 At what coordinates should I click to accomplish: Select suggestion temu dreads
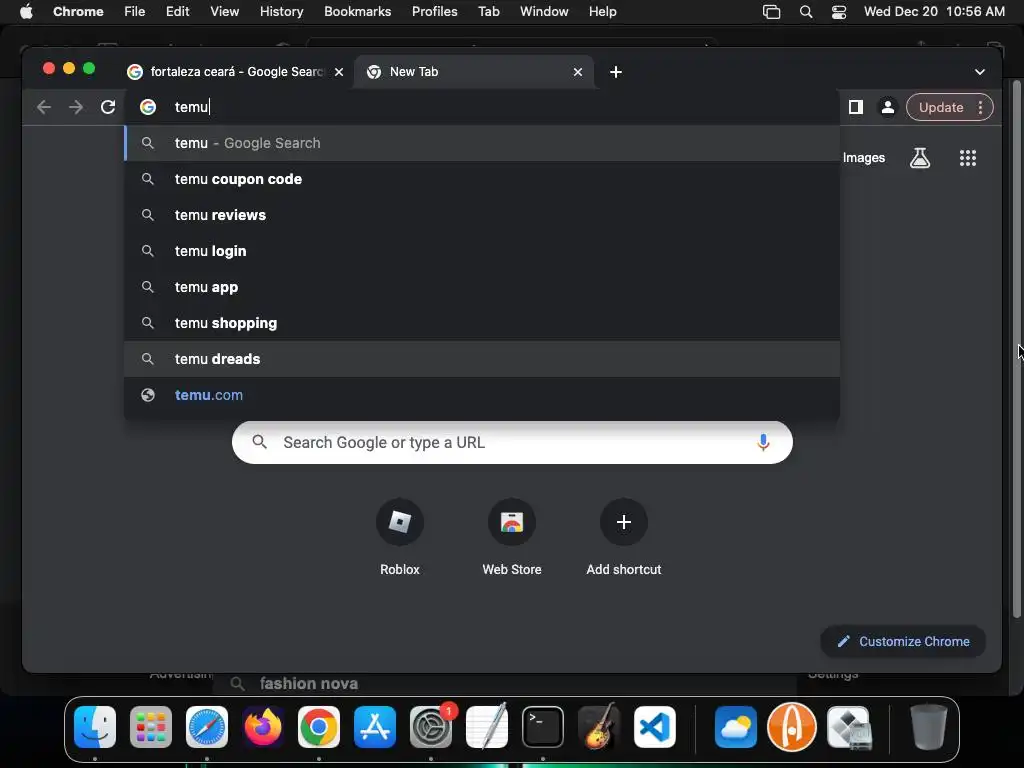coord(482,359)
